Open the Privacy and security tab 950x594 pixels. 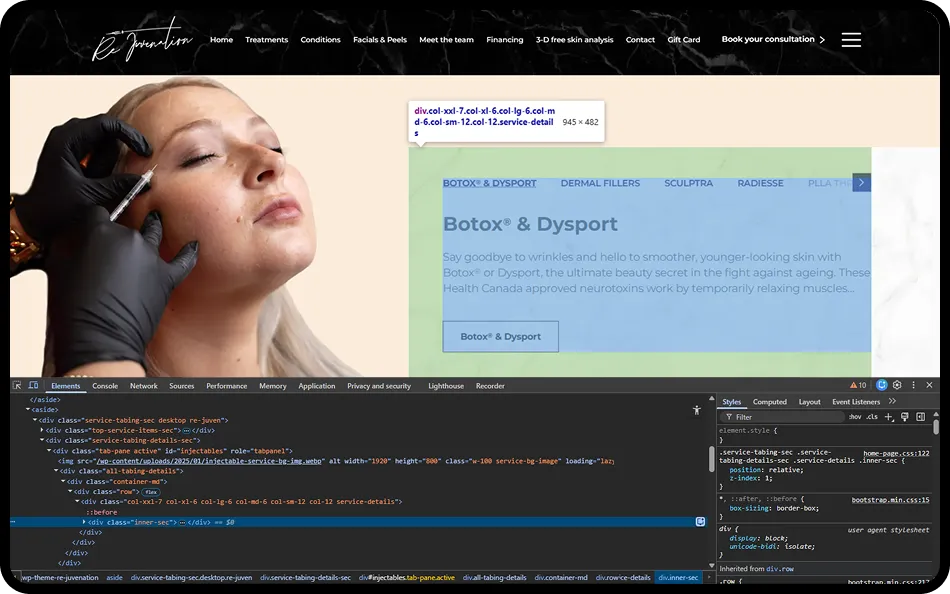(379, 385)
